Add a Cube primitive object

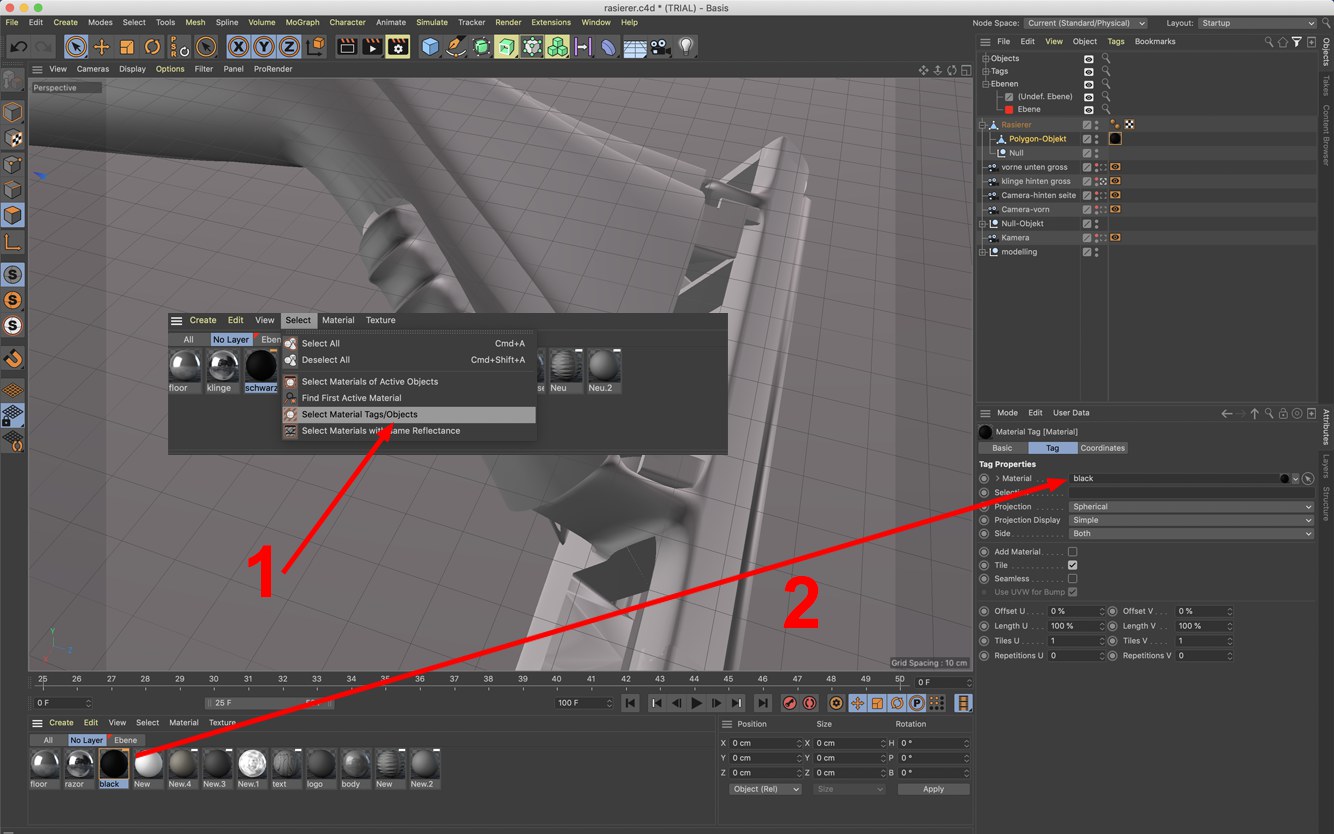pyautogui.click(x=430, y=47)
